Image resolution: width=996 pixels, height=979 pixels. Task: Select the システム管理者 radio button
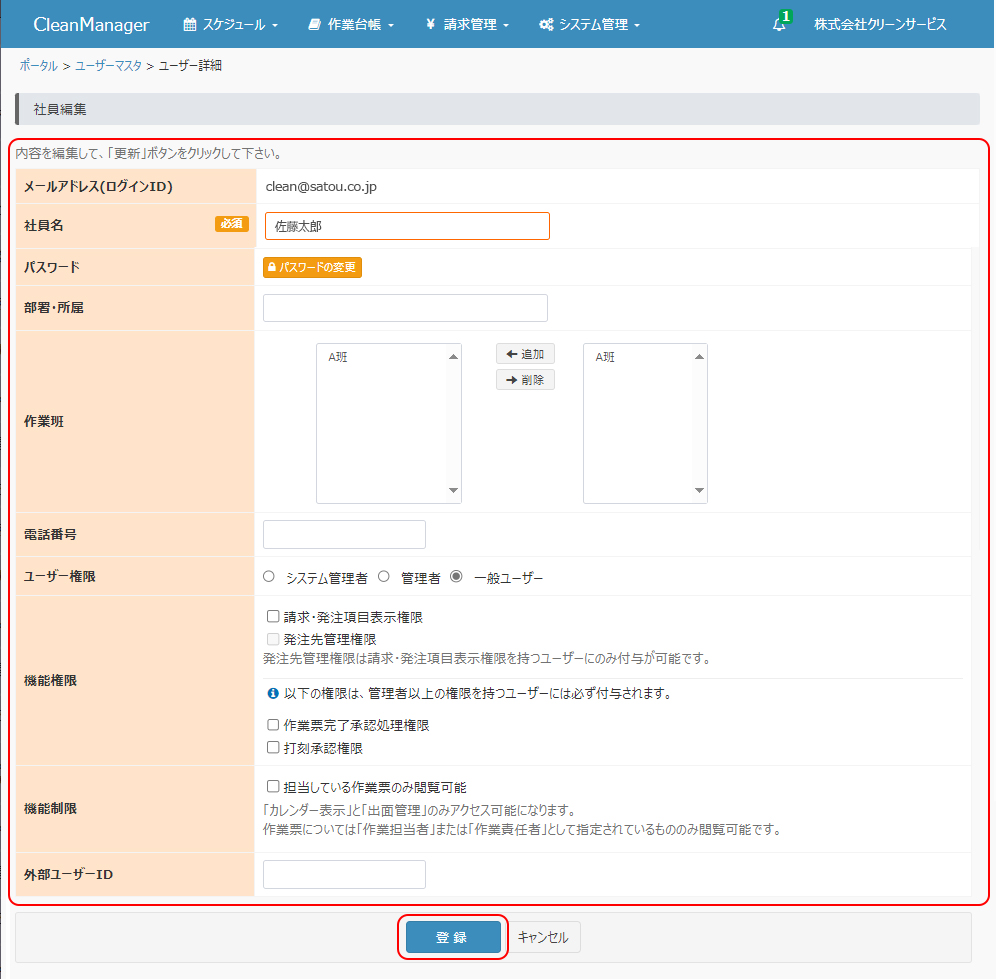[x=269, y=577]
